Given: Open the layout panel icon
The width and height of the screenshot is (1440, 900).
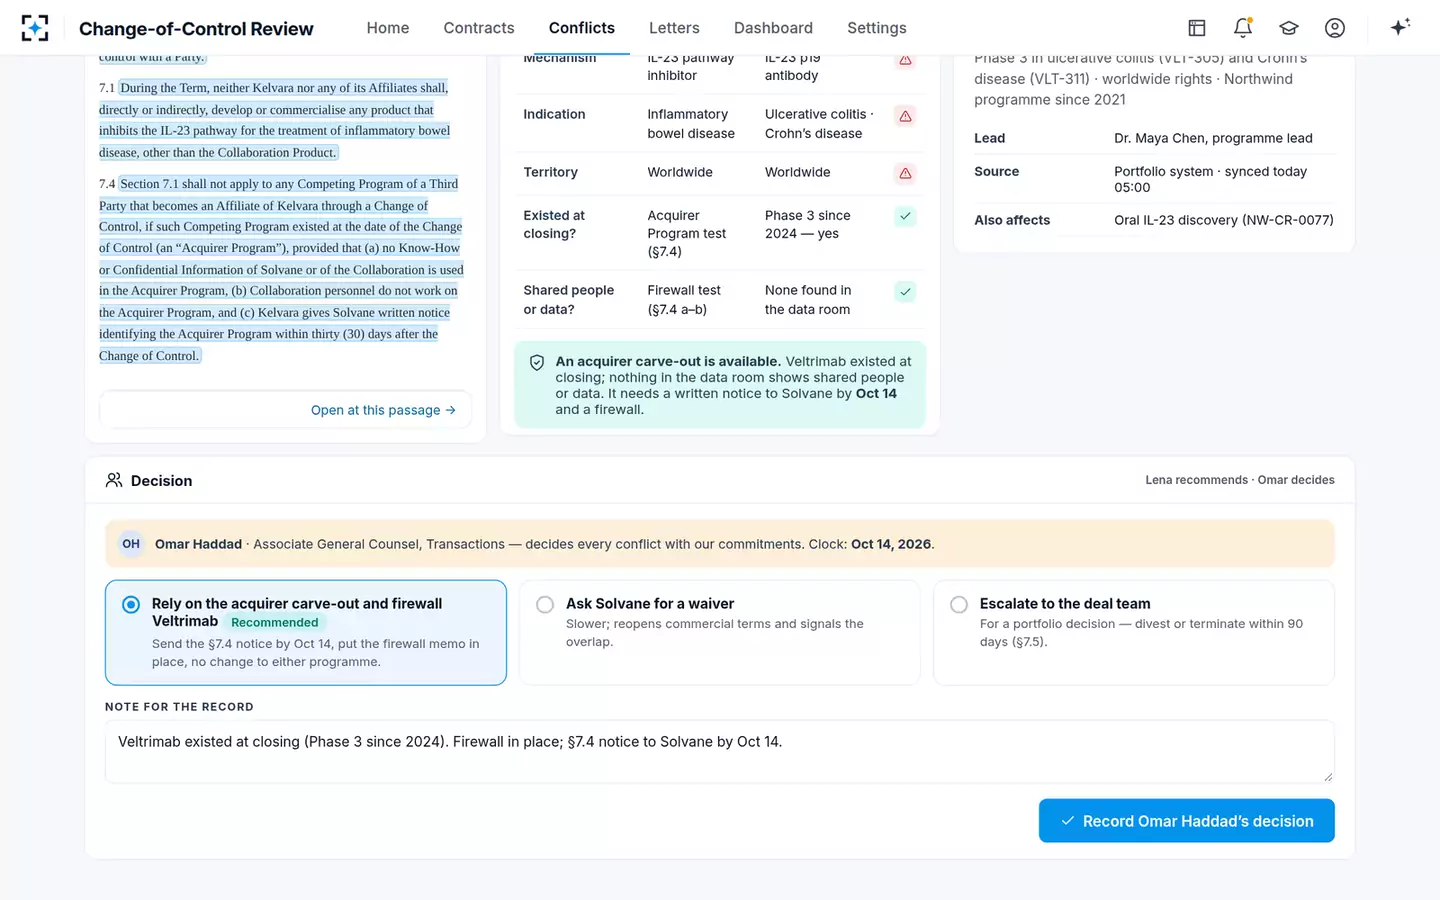Looking at the screenshot, I should (x=1197, y=28).
